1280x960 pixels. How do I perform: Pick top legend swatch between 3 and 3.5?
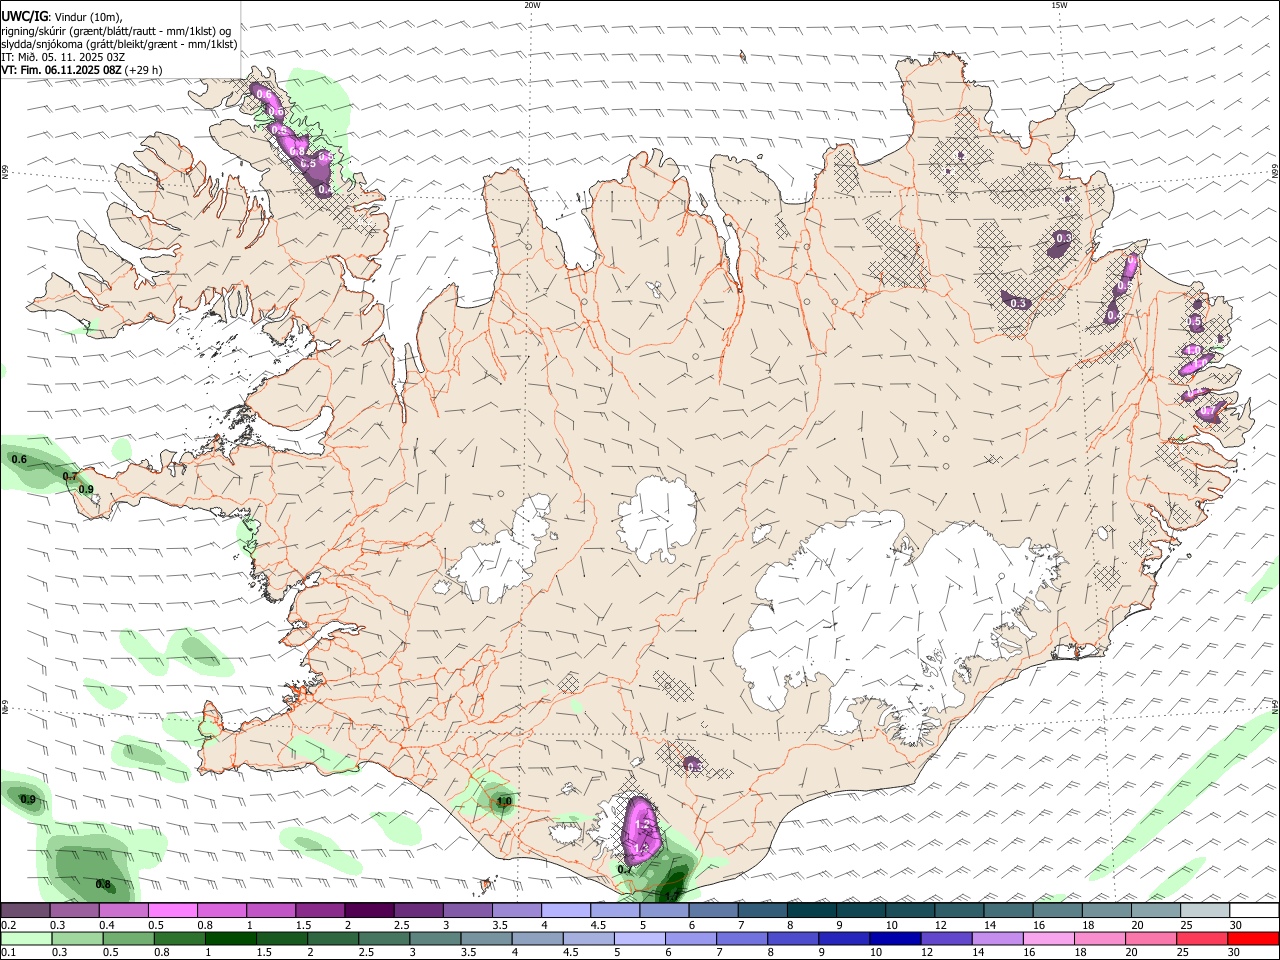[x=467, y=910]
